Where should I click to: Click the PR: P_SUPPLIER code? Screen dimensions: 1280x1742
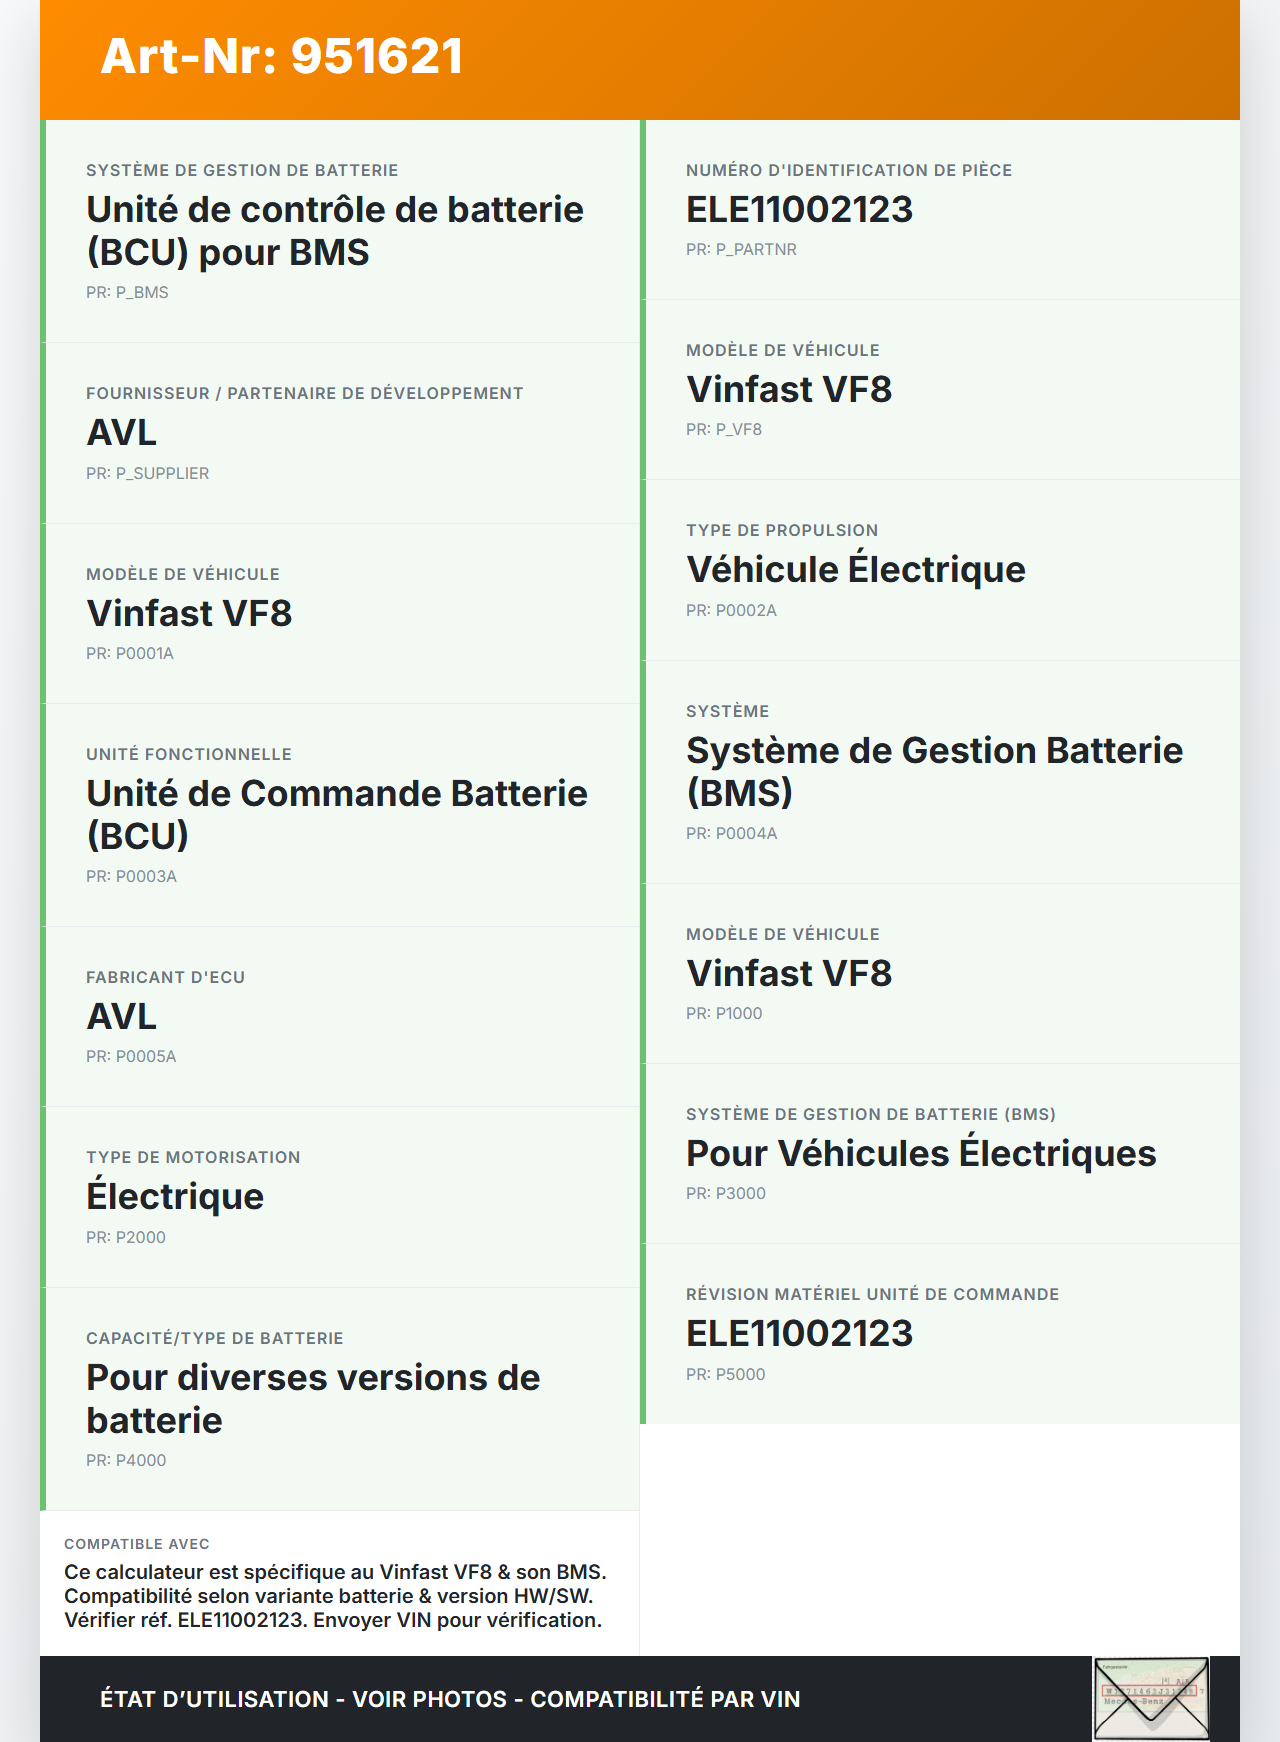tap(147, 473)
